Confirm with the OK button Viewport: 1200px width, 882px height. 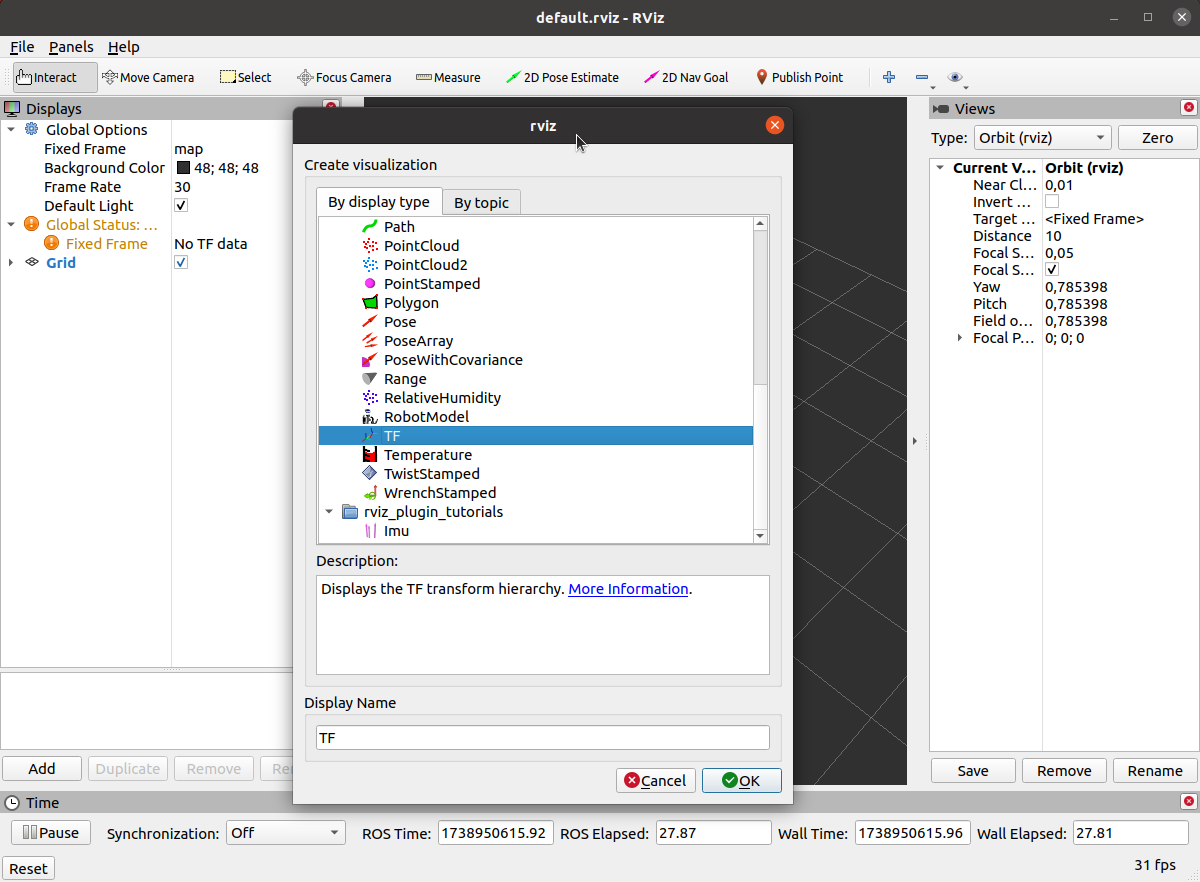click(741, 781)
